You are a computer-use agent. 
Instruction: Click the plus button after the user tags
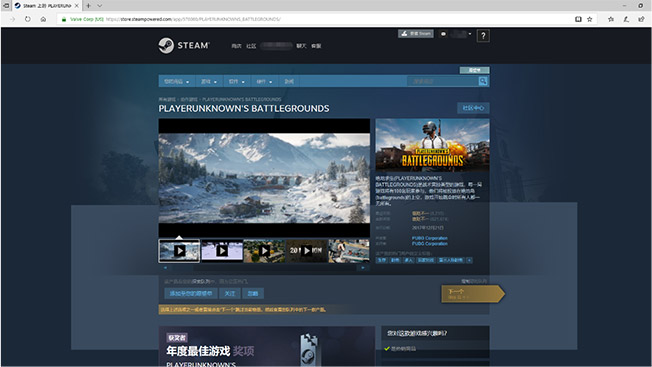[x=469, y=260]
